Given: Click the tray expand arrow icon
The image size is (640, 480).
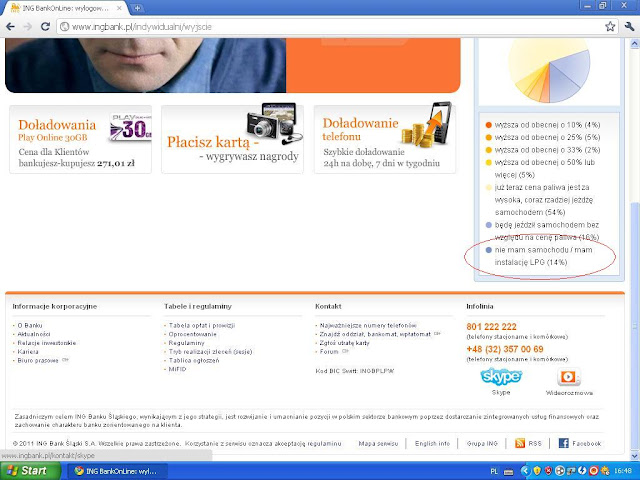Looking at the screenshot, I should click(x=526, y=471).
